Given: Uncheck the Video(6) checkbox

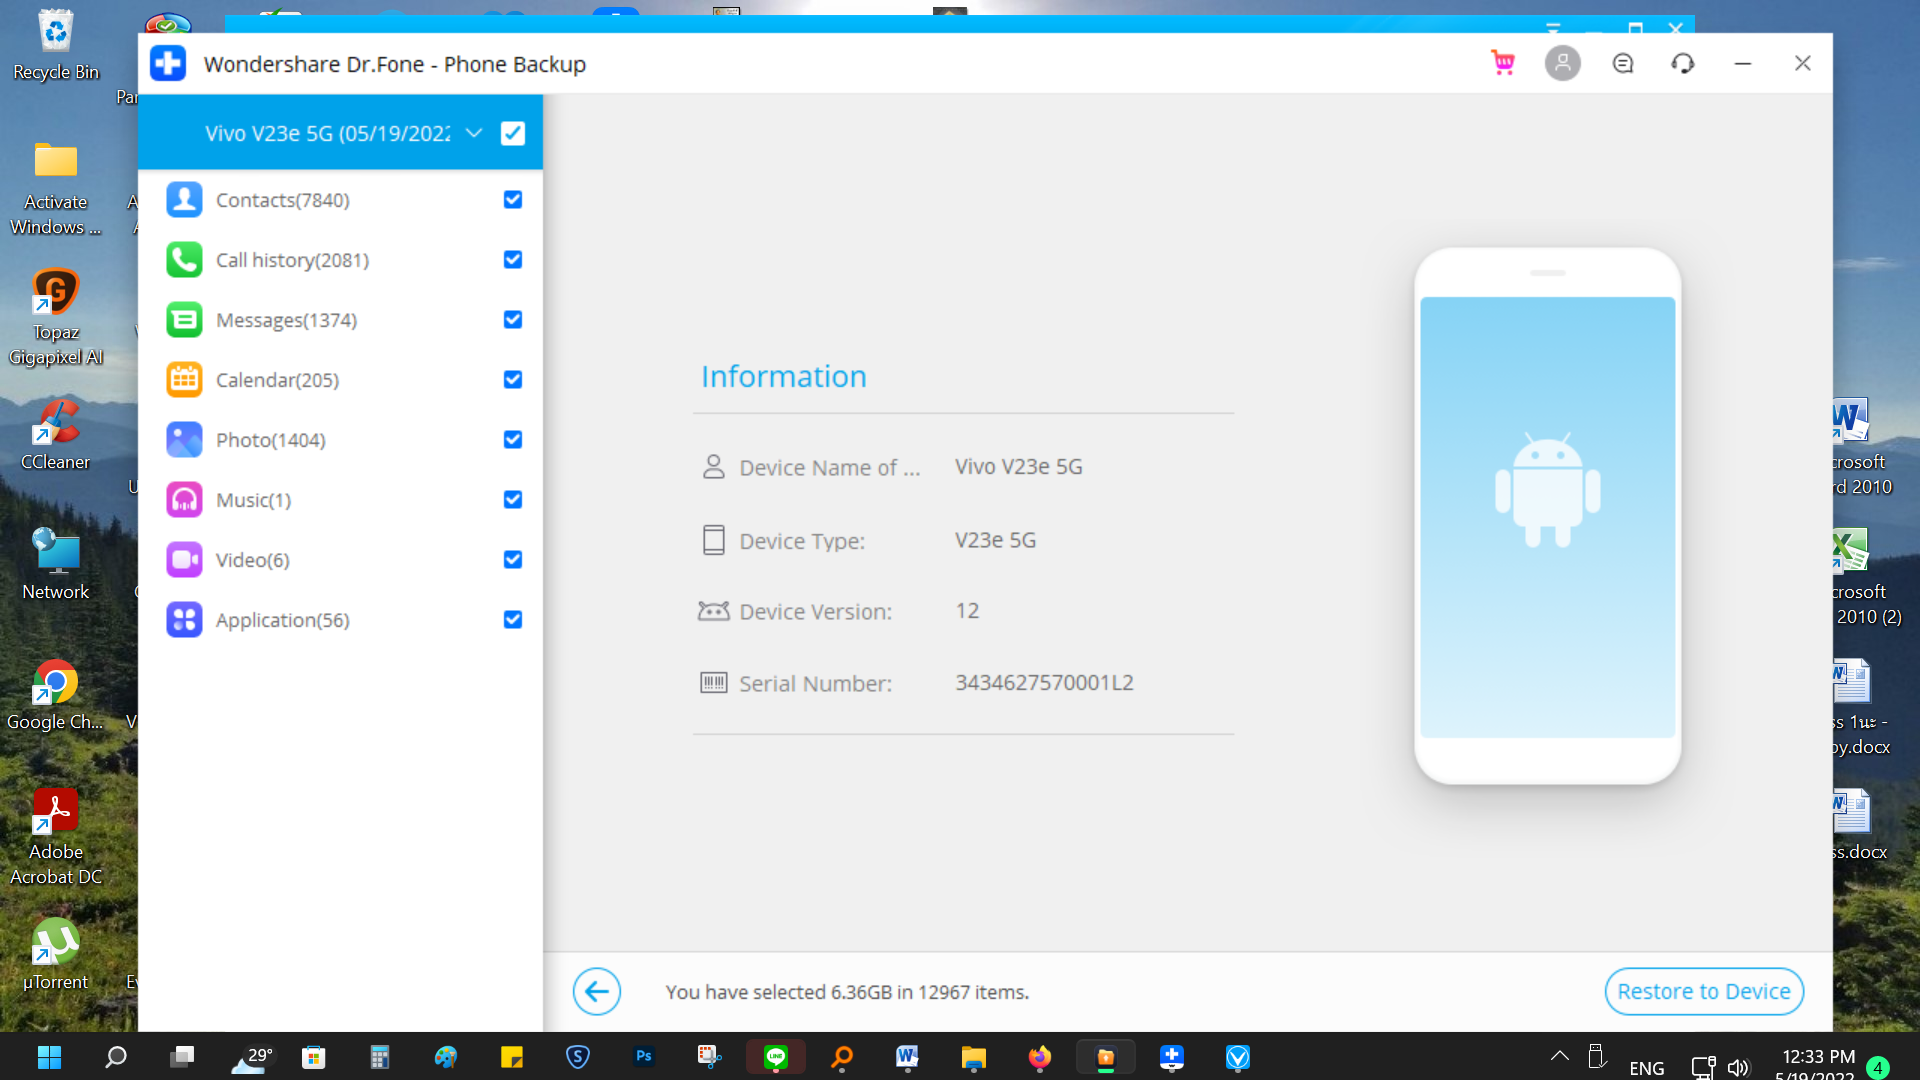Looking at the screenshot, I should 513,560.
